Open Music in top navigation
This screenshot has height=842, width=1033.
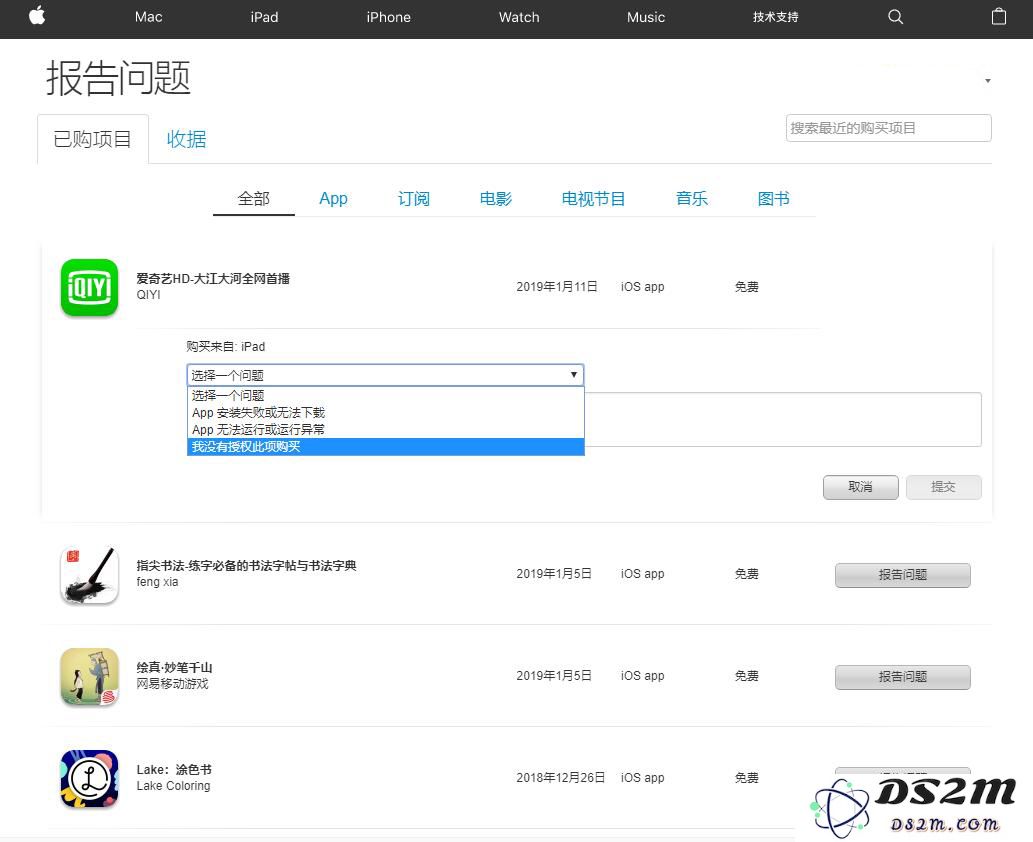pyautogui.click(x=646, y=17)
